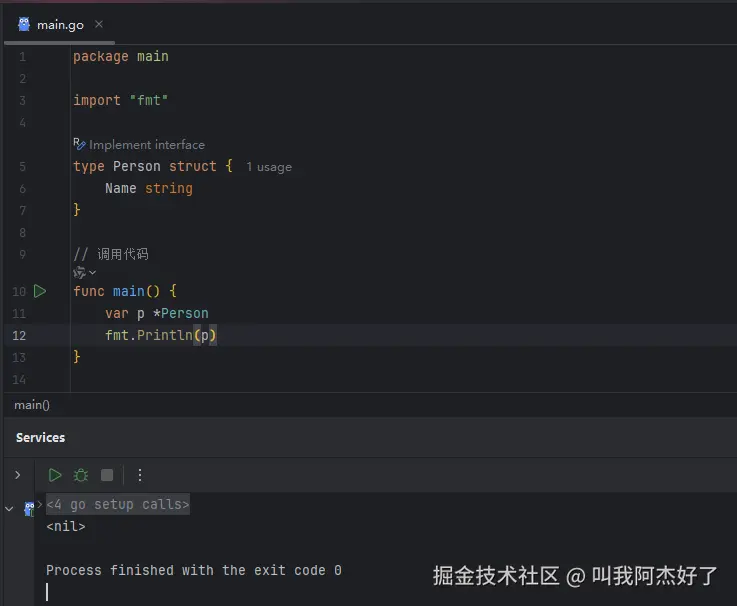Click the Implement interface inlay link
737x606 pixels.
pos(147,145)
